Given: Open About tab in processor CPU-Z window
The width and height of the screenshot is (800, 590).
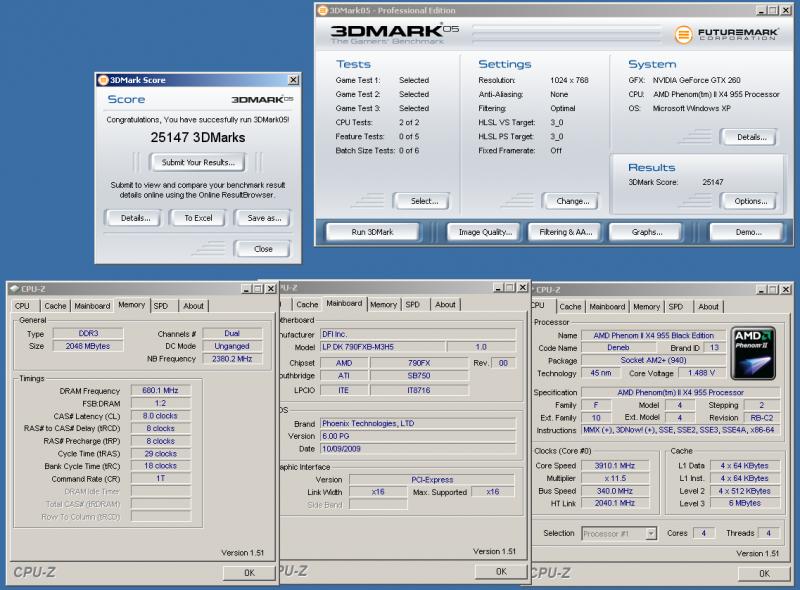Looking at the screenshot, I should click(708, 307).
